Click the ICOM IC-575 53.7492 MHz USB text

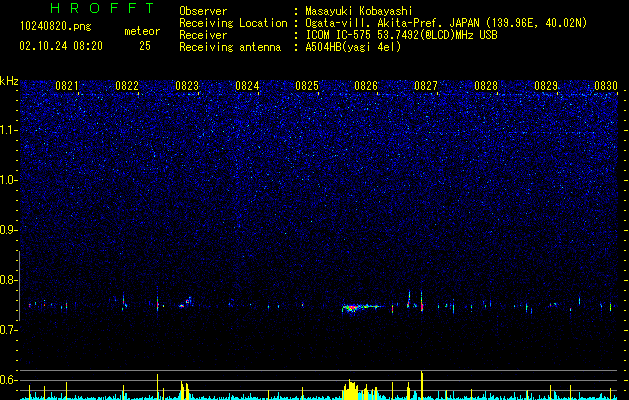point(401,35)
